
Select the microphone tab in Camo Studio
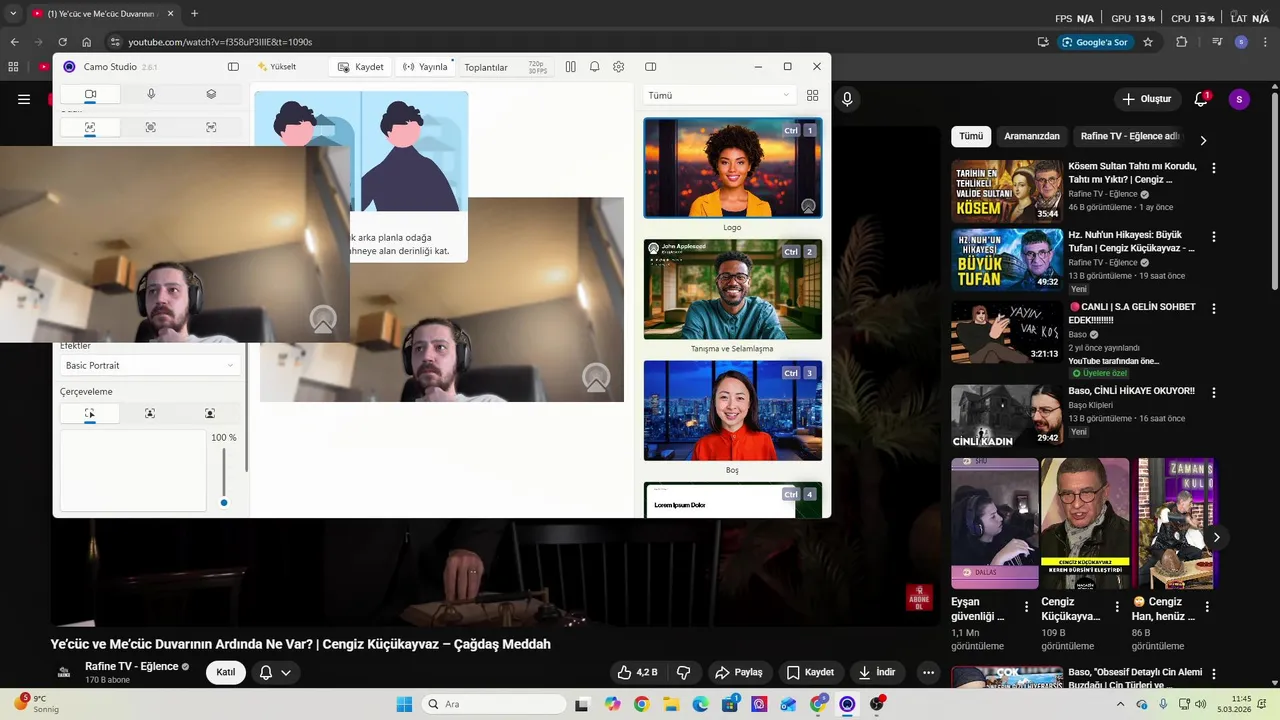[x=151, y=94]
